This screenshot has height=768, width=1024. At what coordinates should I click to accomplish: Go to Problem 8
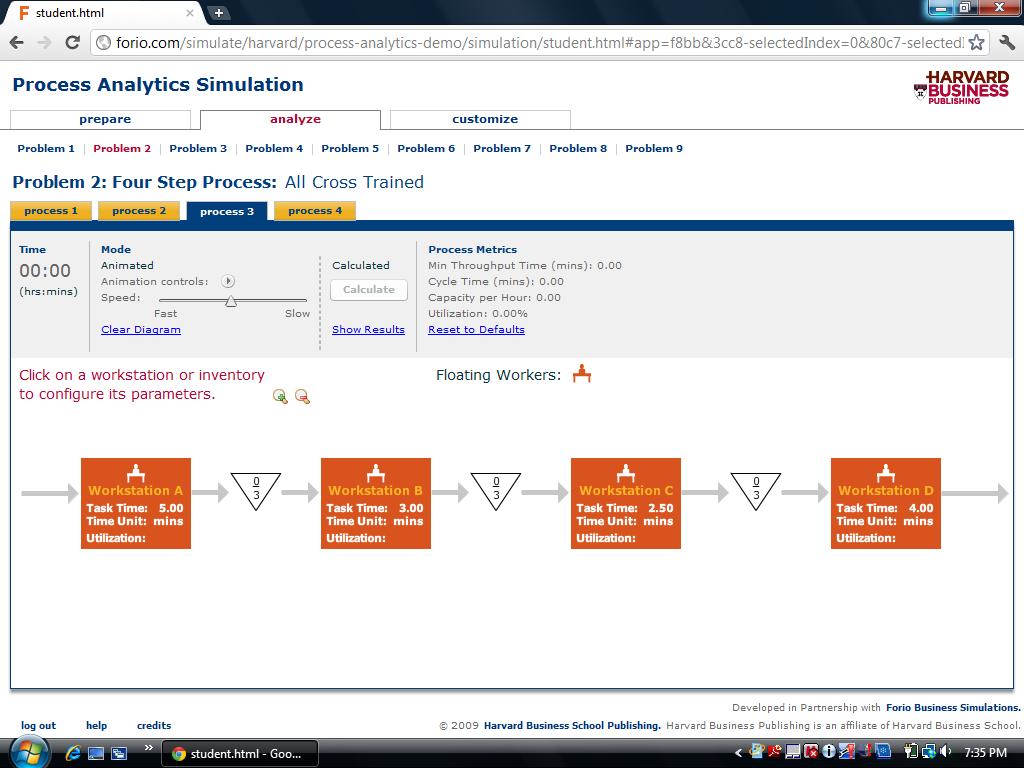point(578,148)
